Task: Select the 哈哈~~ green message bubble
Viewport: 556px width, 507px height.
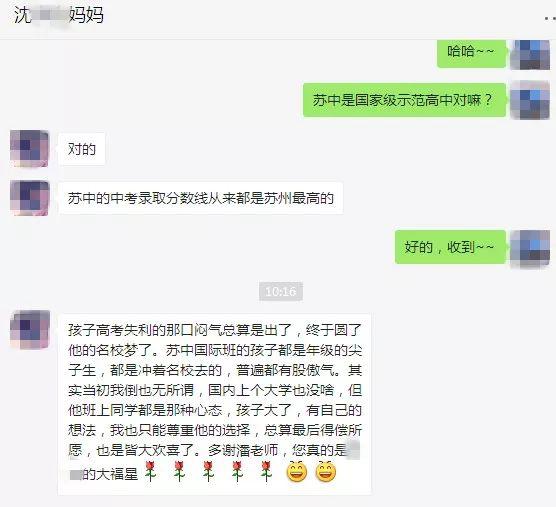Action: coord(471,53)
